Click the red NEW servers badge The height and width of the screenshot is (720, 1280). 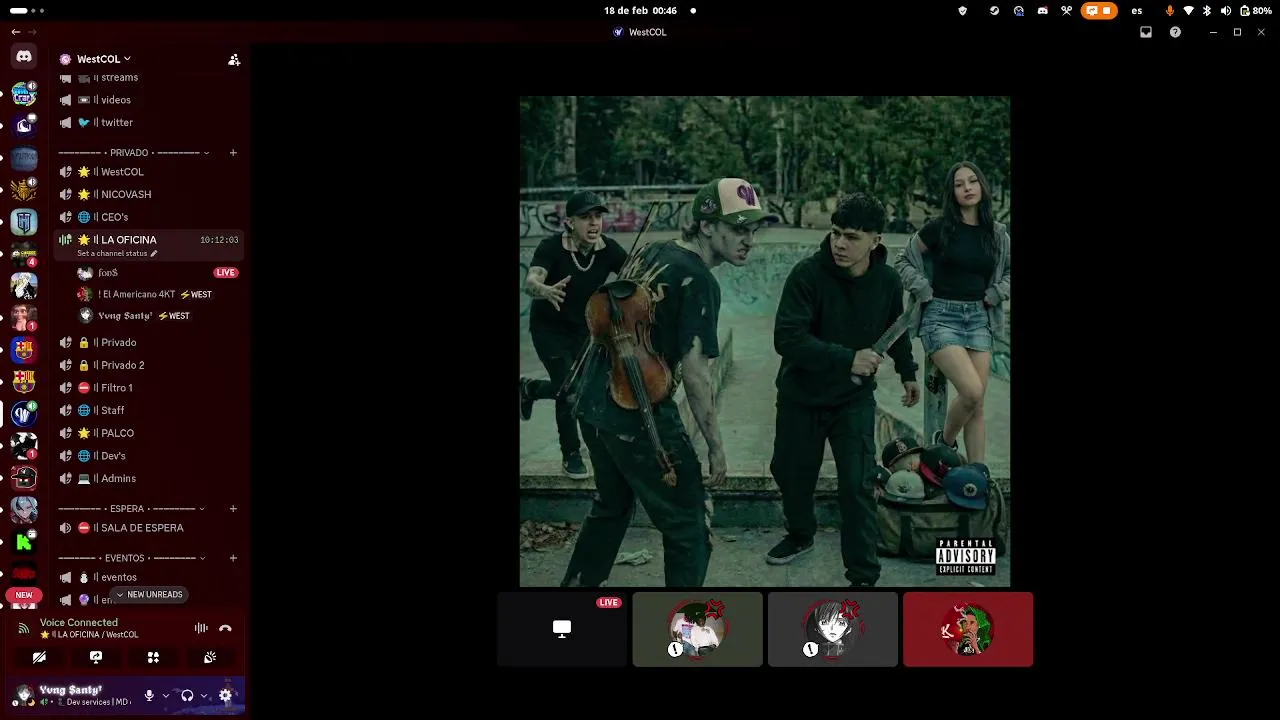(x=24, y=595)
